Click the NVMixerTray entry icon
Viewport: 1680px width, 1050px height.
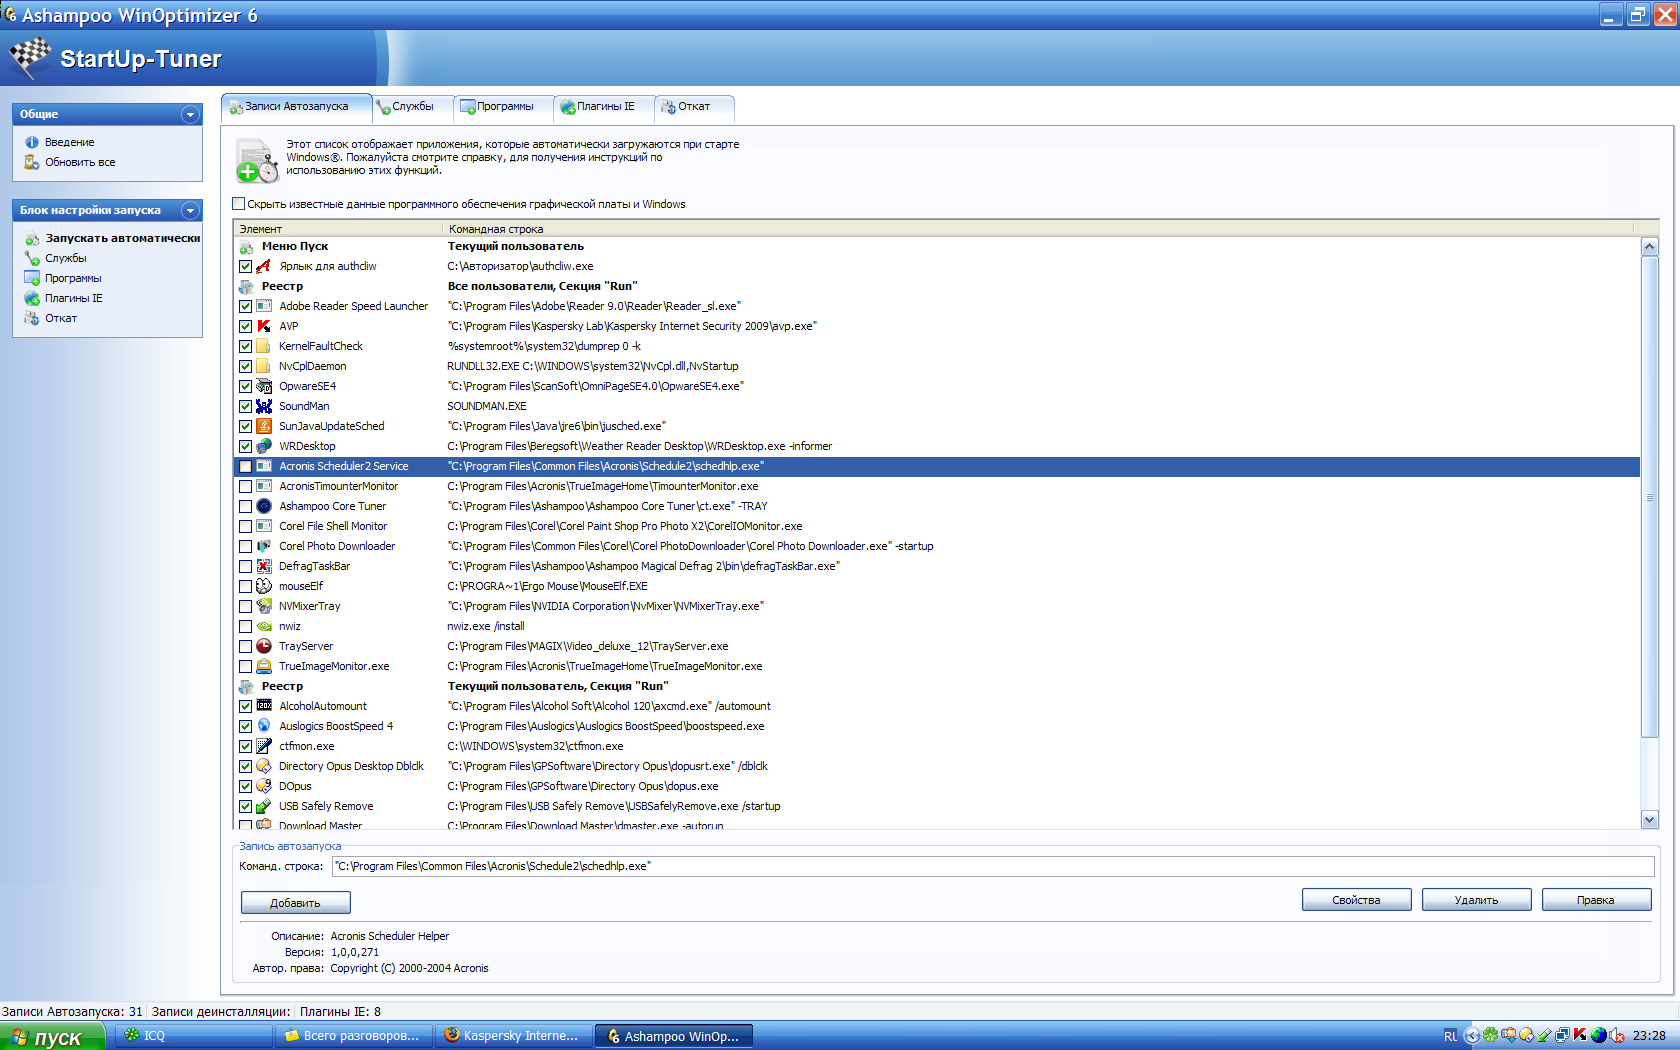click(x=264, y=606)
